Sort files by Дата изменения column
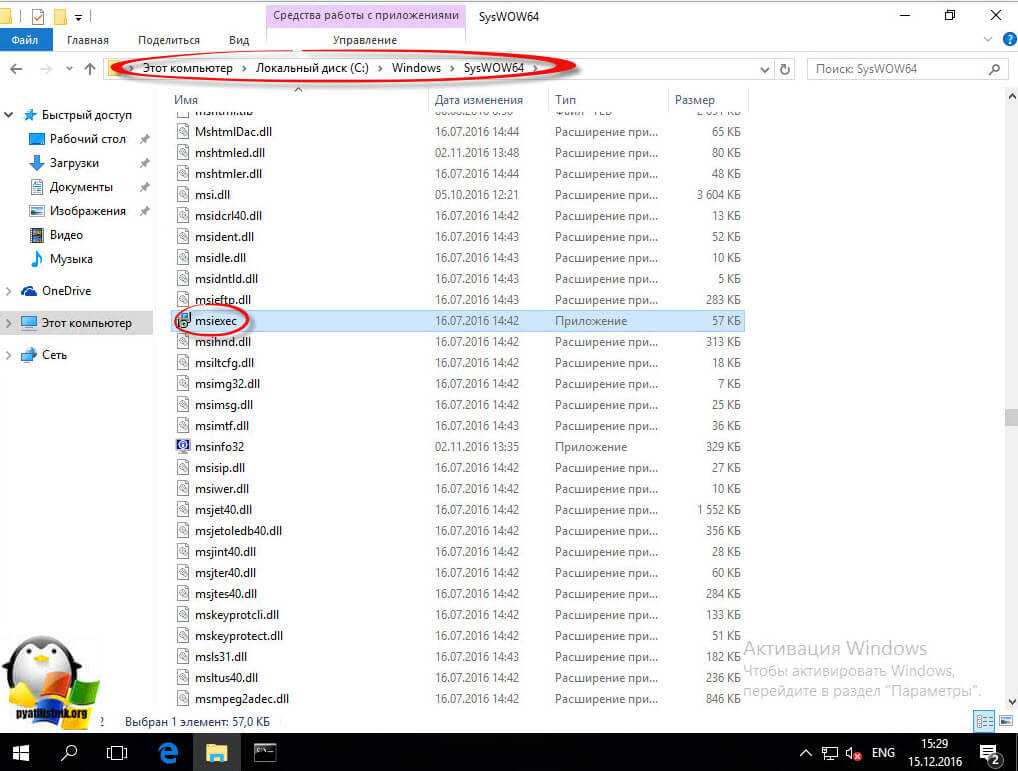The height and width of the screenshot is (771, 1018). [478, 100]
